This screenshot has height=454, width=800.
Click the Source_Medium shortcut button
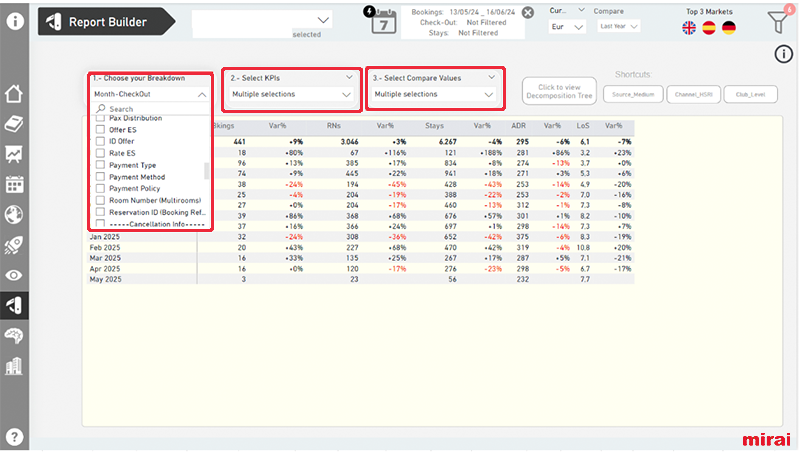point(635,94)
